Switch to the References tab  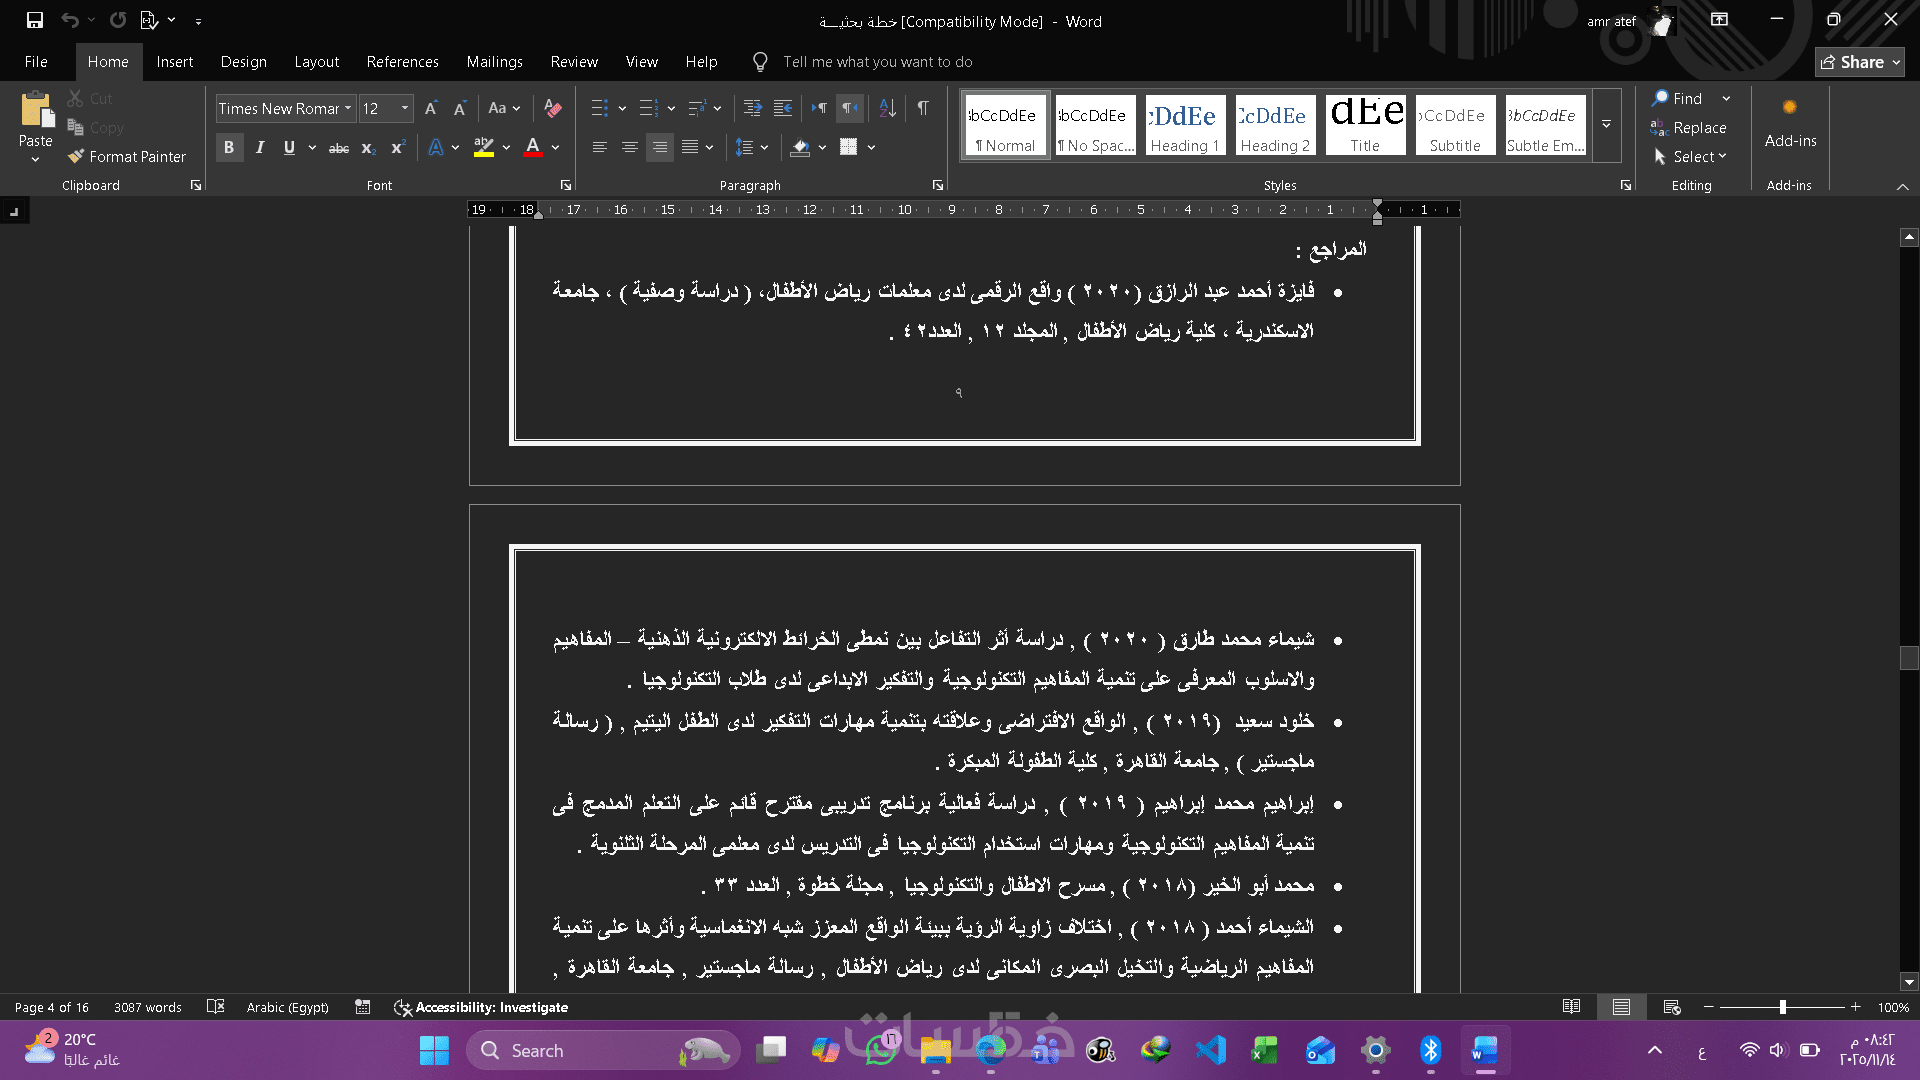tap(402, 62)
